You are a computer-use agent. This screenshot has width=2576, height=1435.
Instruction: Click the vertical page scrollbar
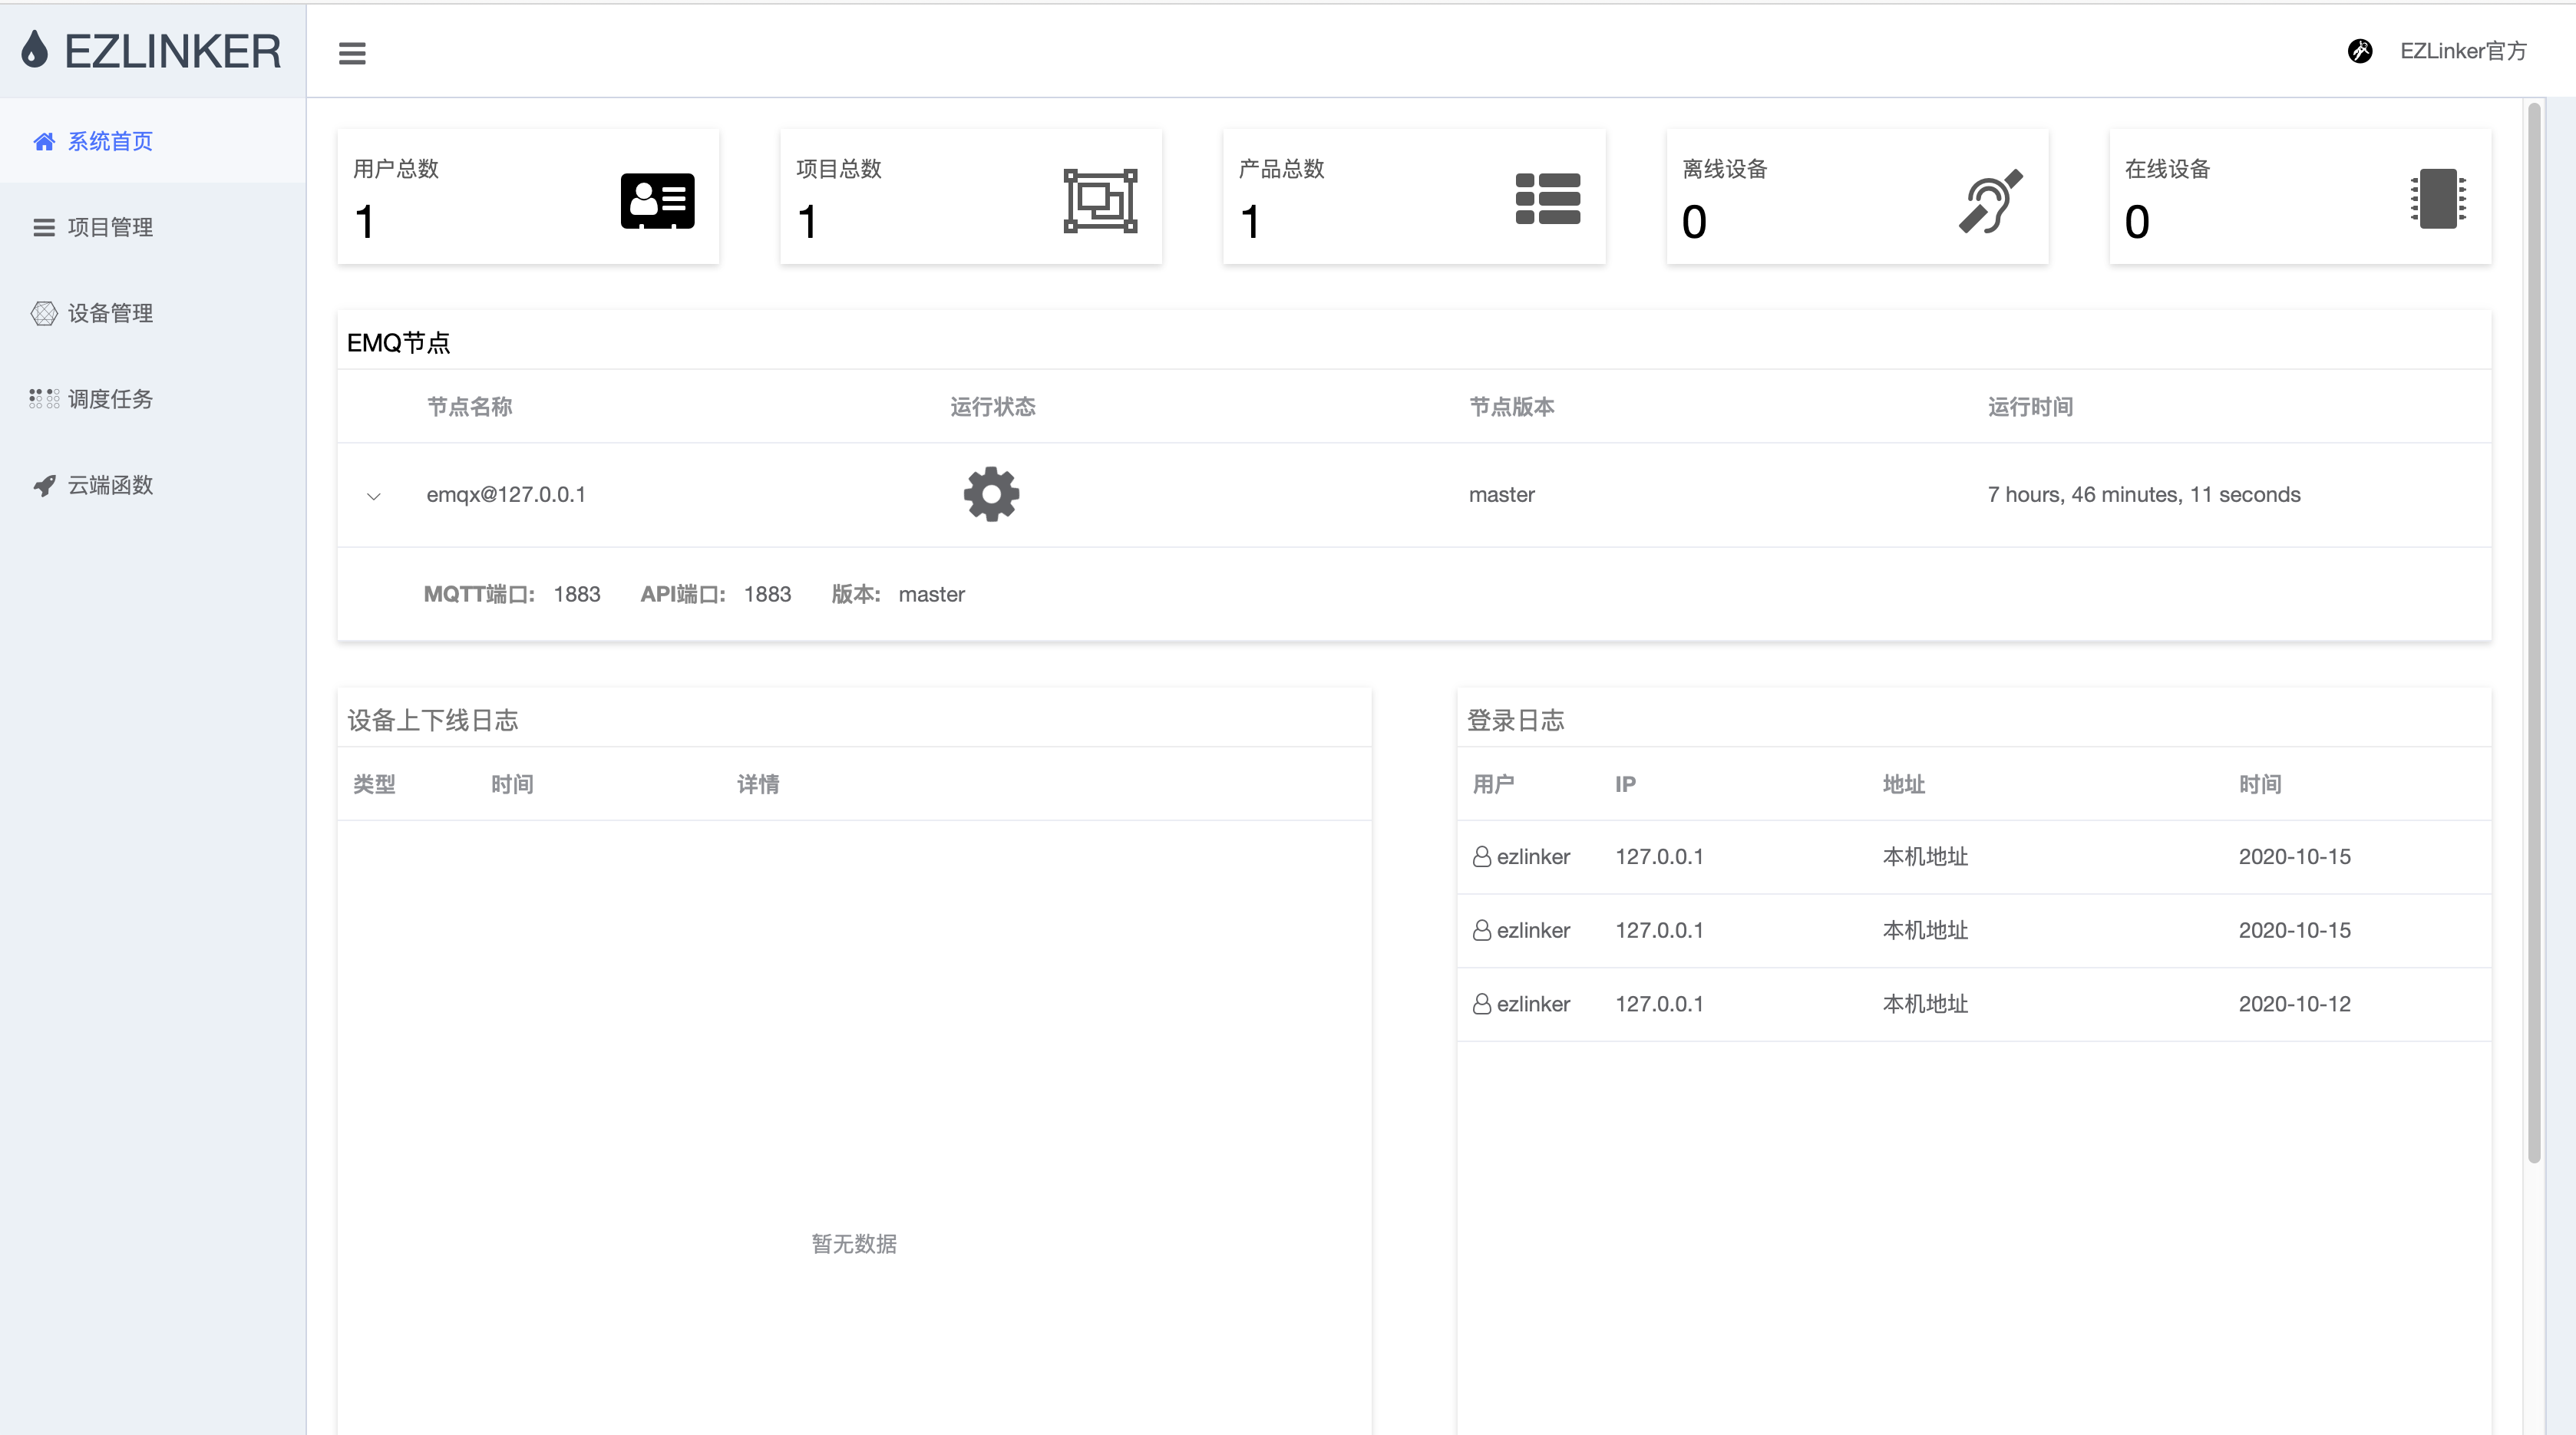(x=2534, y=632)
